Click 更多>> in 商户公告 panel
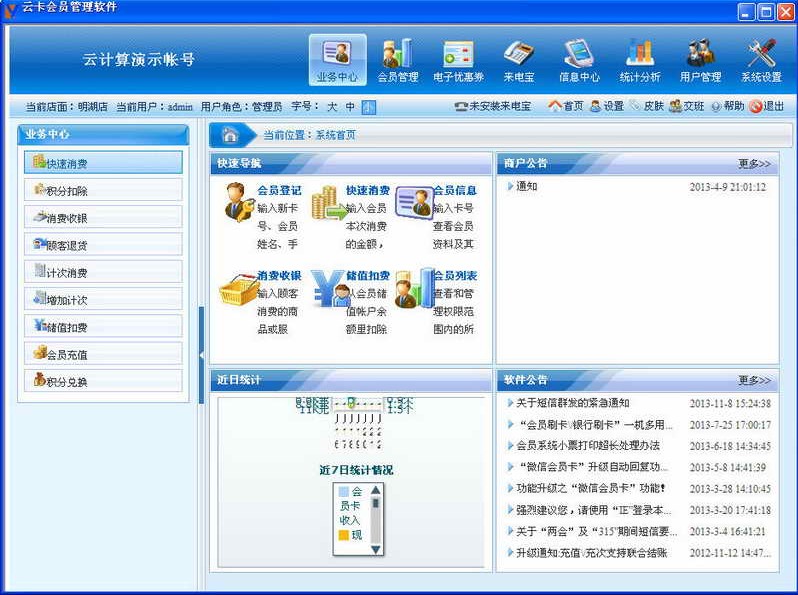This screenshot has height=595, width=798. 754,164
